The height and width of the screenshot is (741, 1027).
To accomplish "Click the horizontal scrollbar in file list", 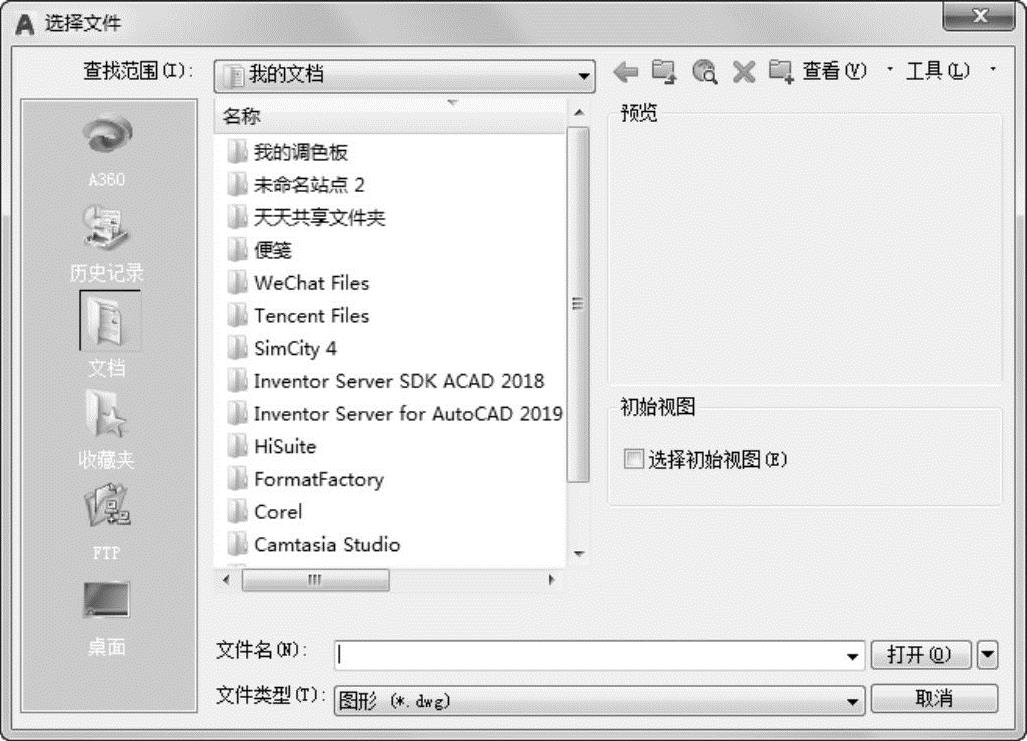I will pos(314,580).
